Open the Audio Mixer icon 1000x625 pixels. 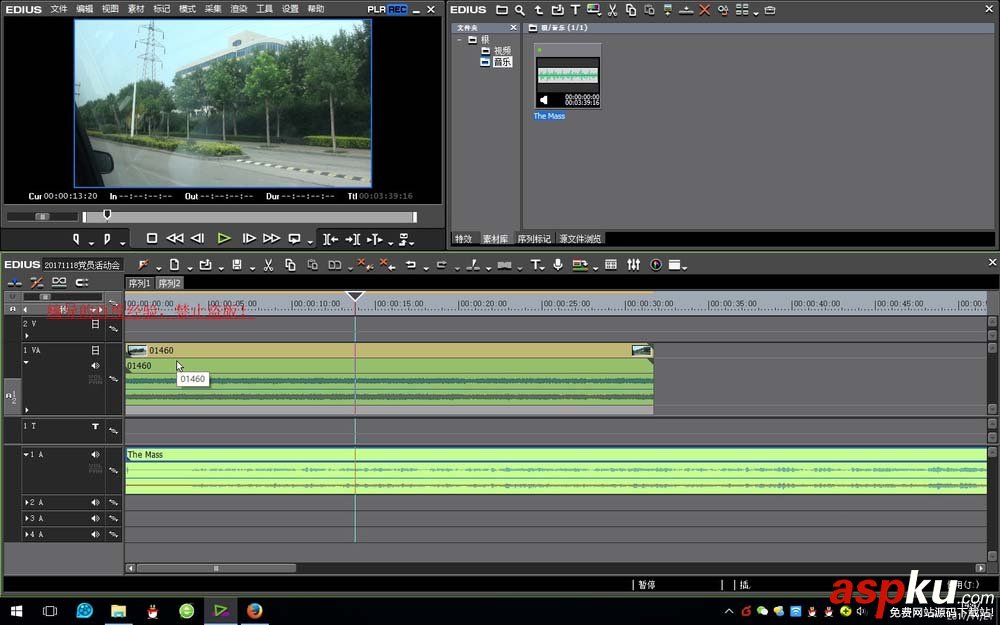coord(633,265)
